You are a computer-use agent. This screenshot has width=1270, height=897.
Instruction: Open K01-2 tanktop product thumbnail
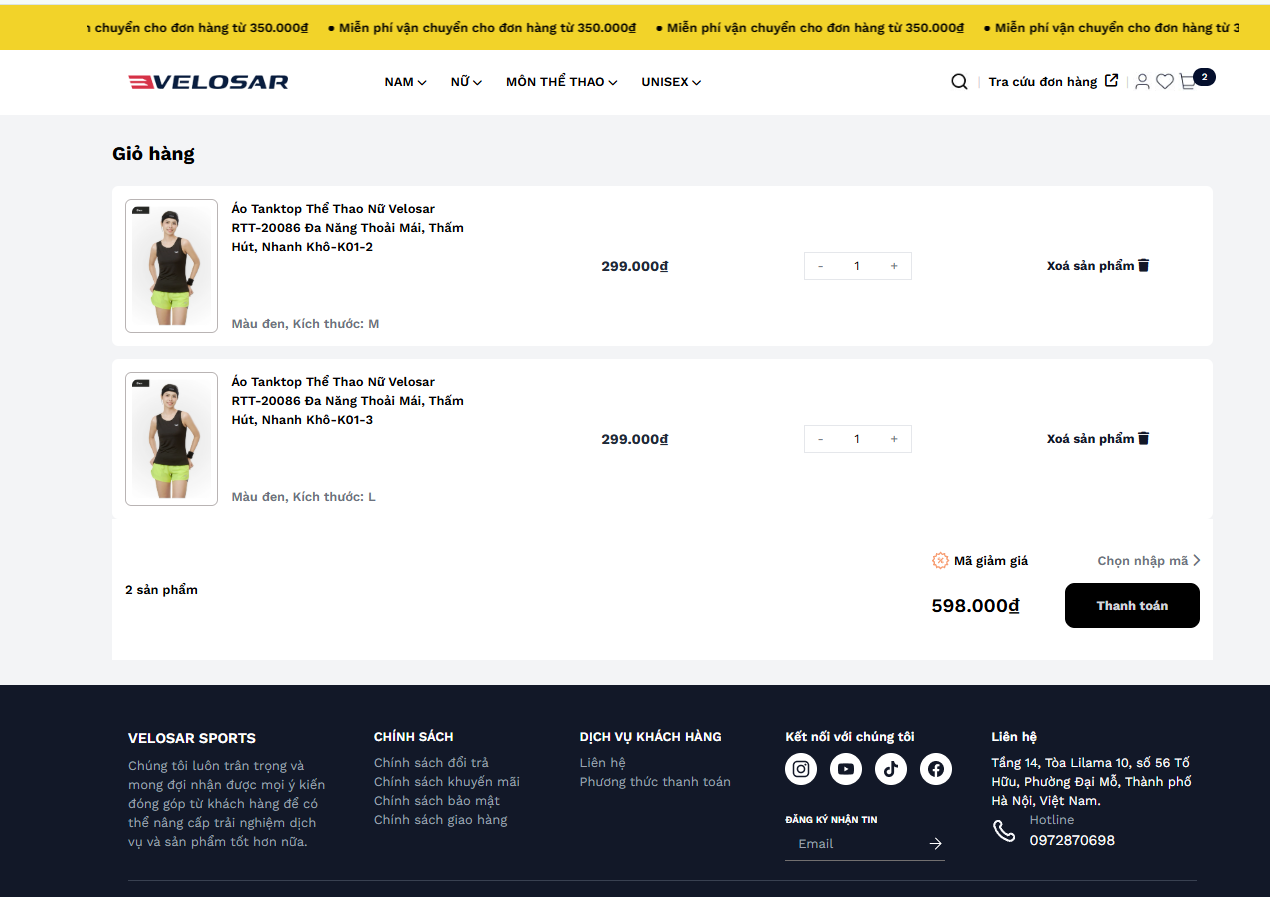[171, 266]
